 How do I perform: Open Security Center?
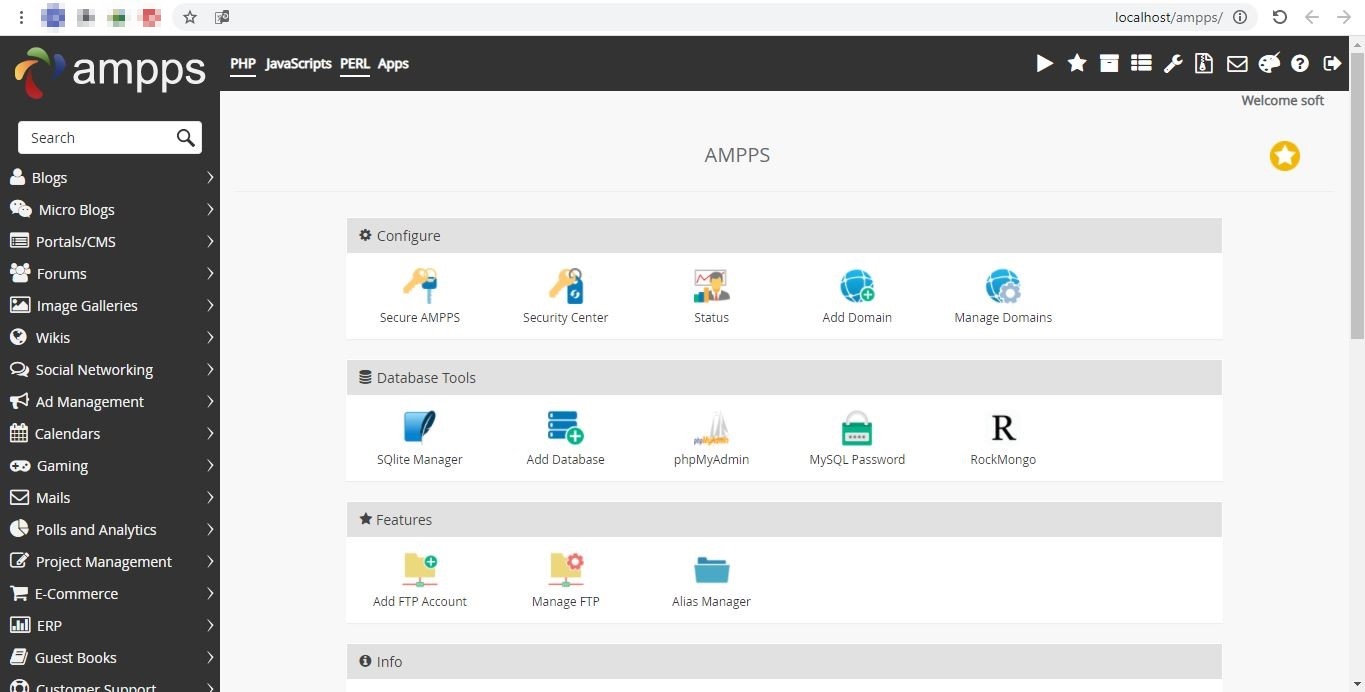(x=565, y=286)
